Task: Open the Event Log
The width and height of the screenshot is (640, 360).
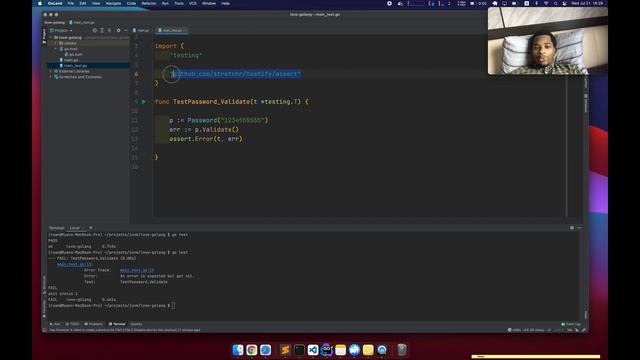Action: pos(571,324)
